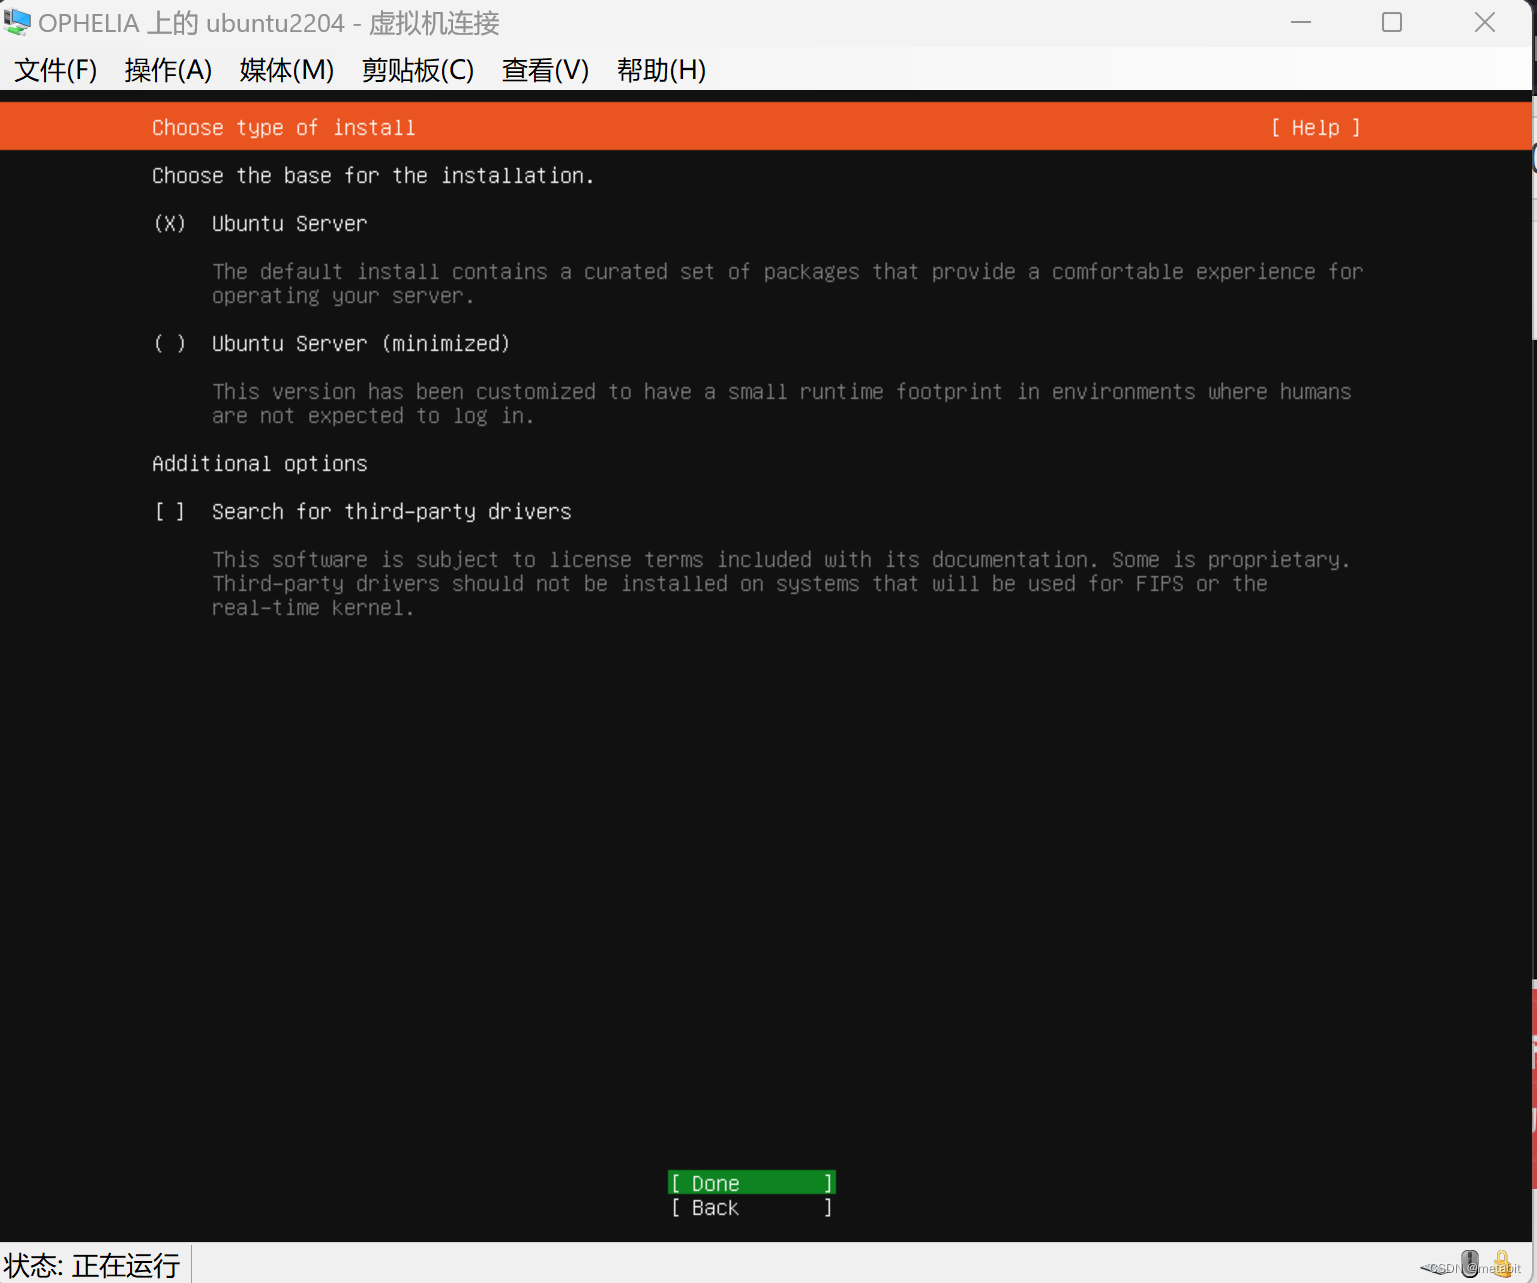Click the Back button
1537x1283 pixels.
[751, 1208]
